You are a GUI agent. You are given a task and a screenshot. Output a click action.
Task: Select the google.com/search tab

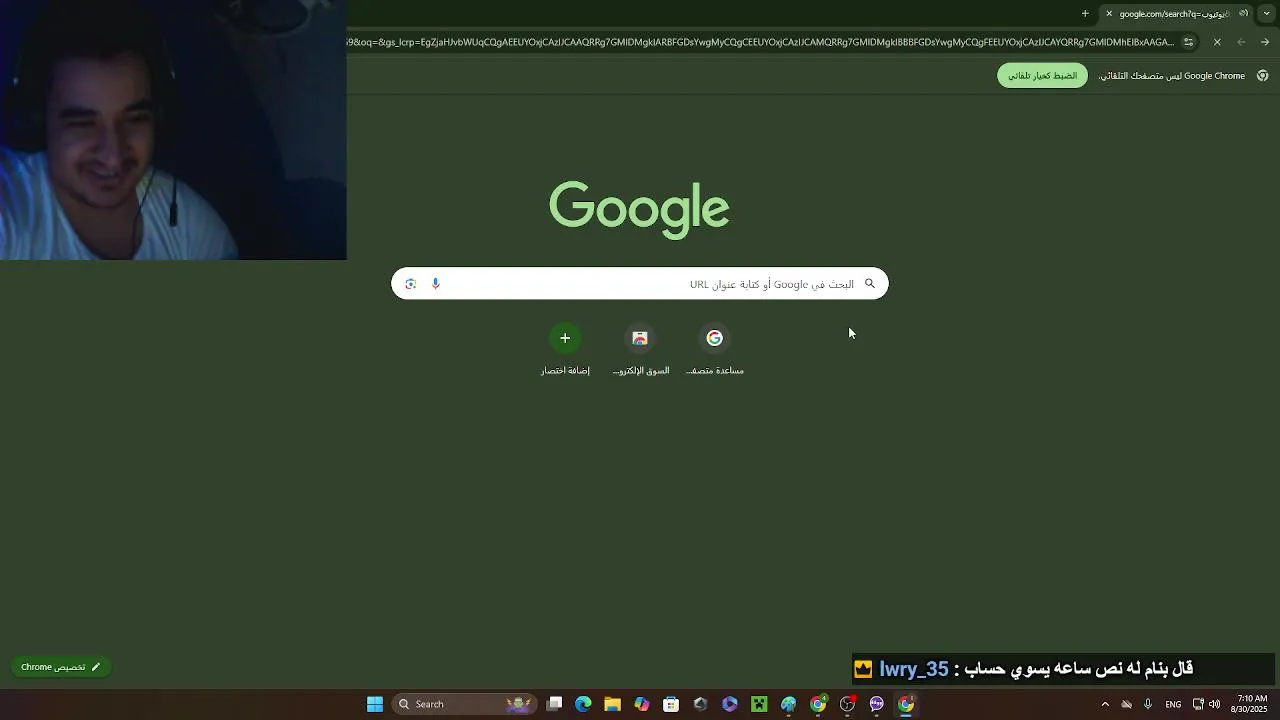pos(1177,14)
